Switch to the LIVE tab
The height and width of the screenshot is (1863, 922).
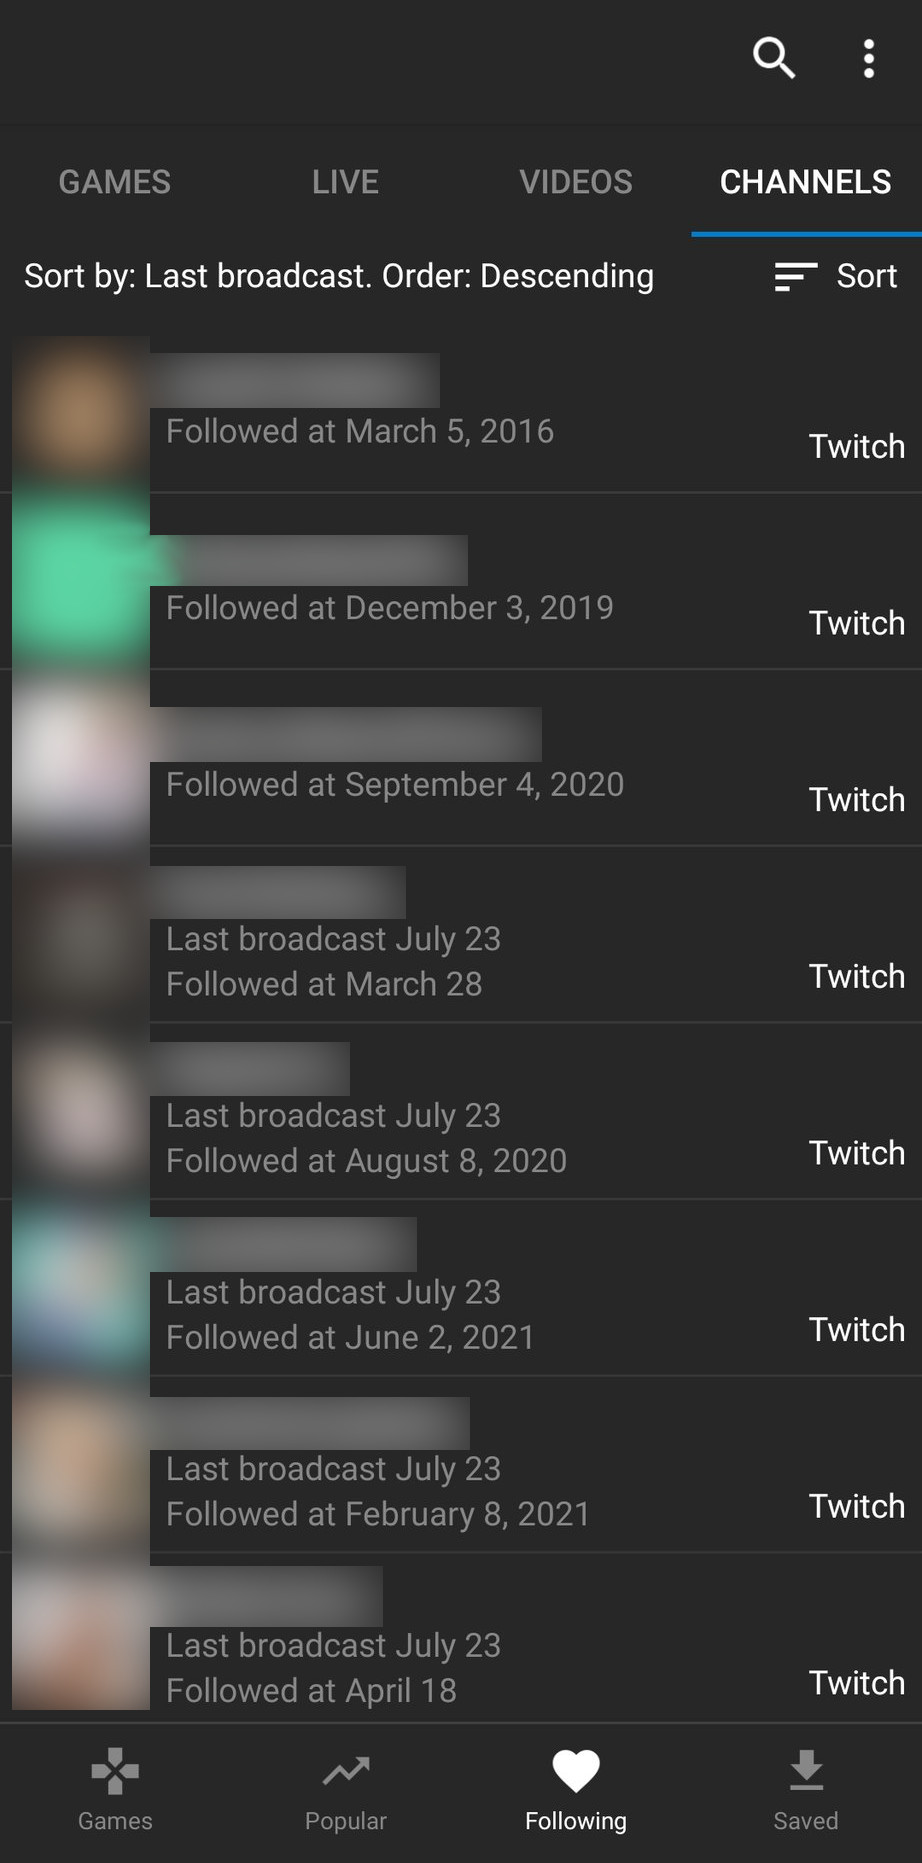tap(345, 182)
